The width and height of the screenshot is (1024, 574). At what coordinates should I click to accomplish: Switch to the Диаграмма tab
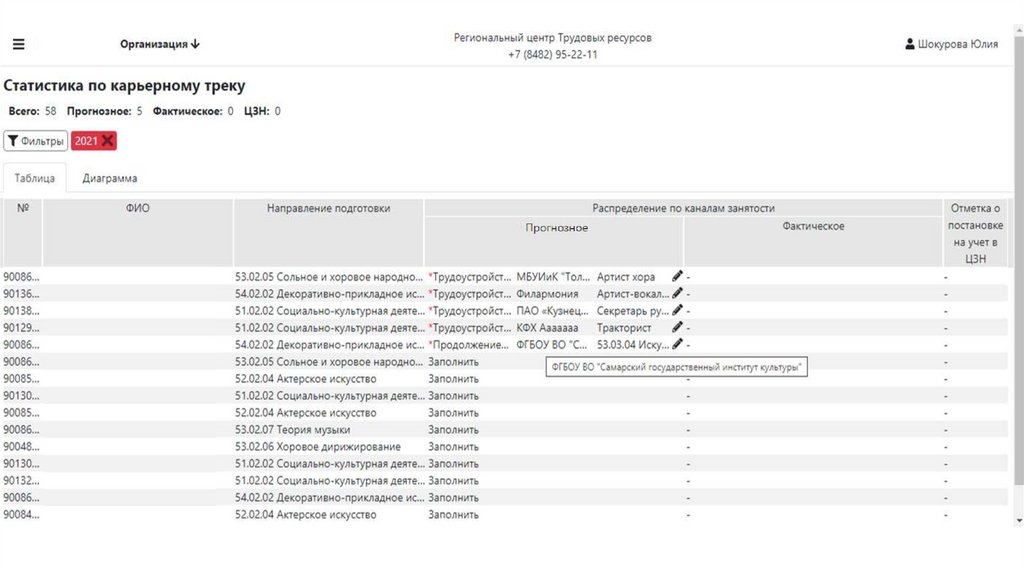point(110,178)
